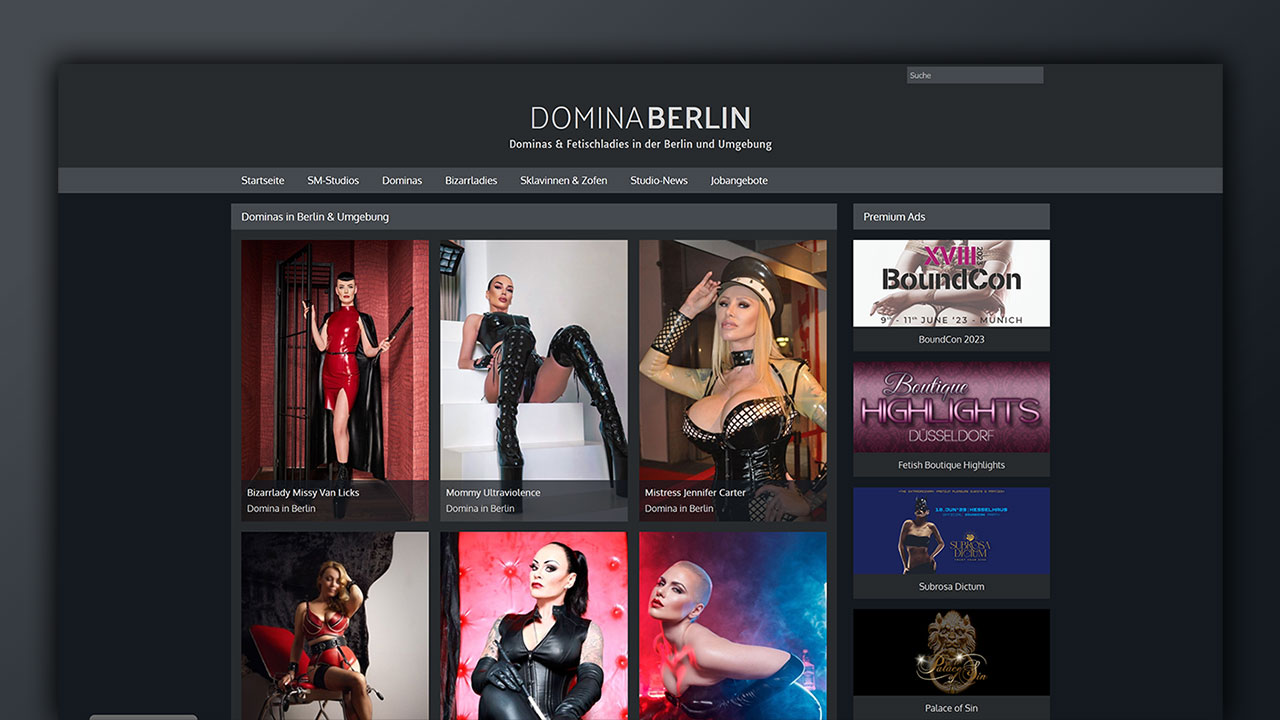Screen dimensions: 1280x720
Task: Select Mistress Jennifer Carter profile picture
Action: (732, 370)
